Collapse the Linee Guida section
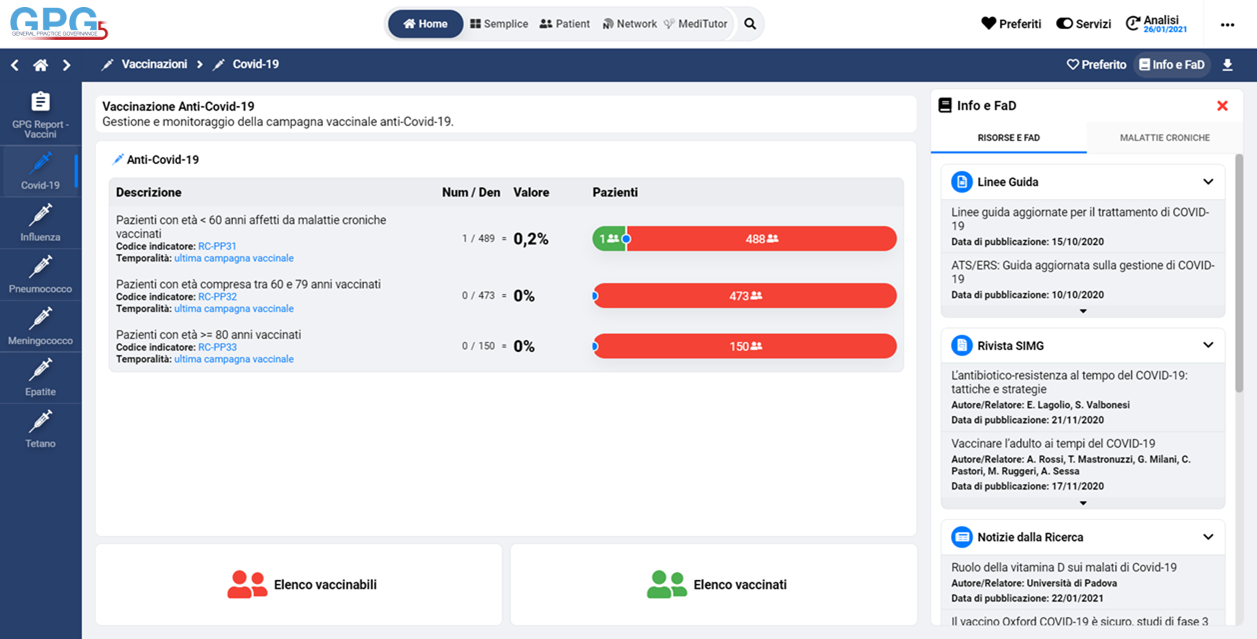Screen dimensions: 1257x639 pyautogui.click(x=1208, y=182)
